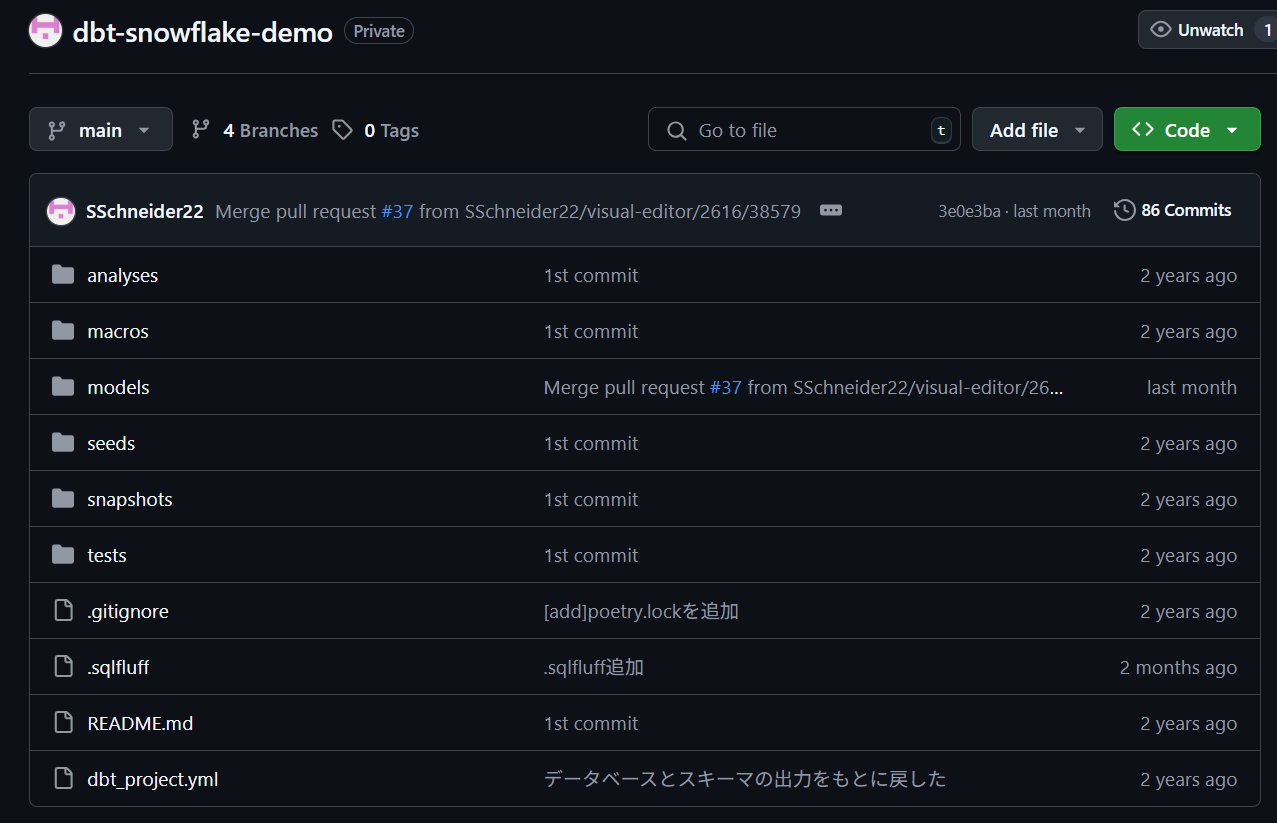The height and width of the screenshot is (823, 1277).
Task: Open the 0 Tags link
Action: click(x=376, y=131)
